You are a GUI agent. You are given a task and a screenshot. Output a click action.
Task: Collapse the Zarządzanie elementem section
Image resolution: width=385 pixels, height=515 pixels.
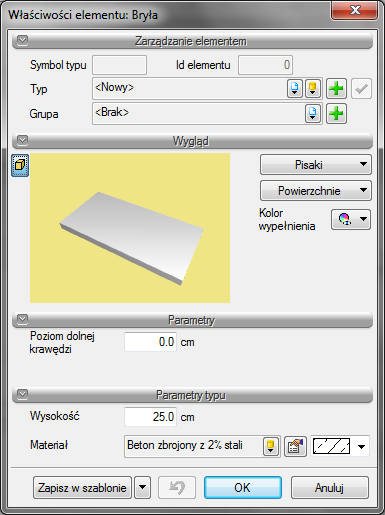[22, 41]
